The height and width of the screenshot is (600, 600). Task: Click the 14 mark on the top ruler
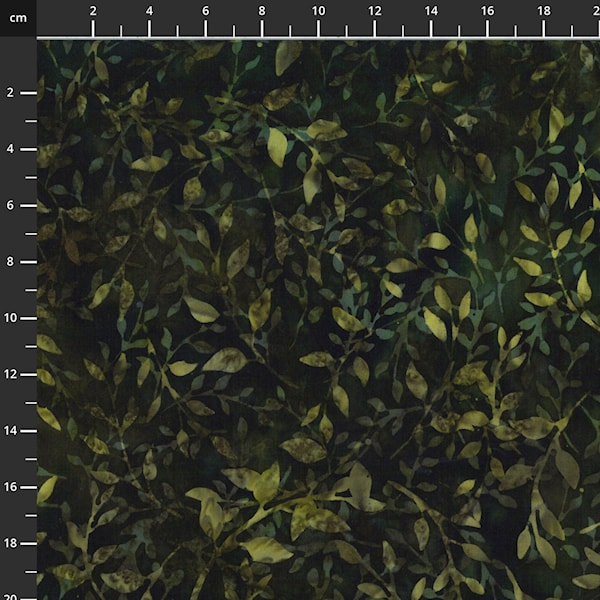point(430,10)
